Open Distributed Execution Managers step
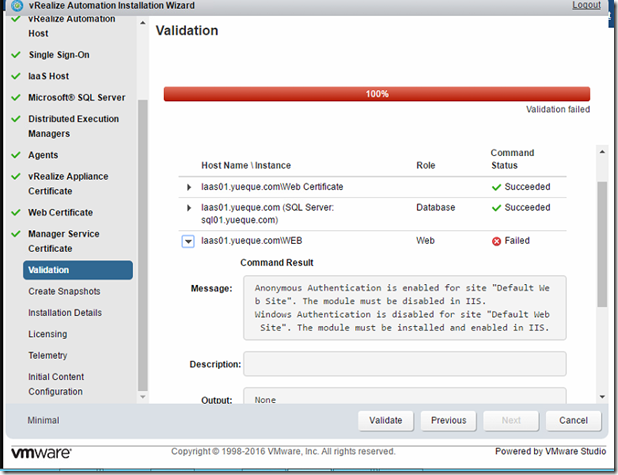The image size is (618, 475). tap(73, 126)
